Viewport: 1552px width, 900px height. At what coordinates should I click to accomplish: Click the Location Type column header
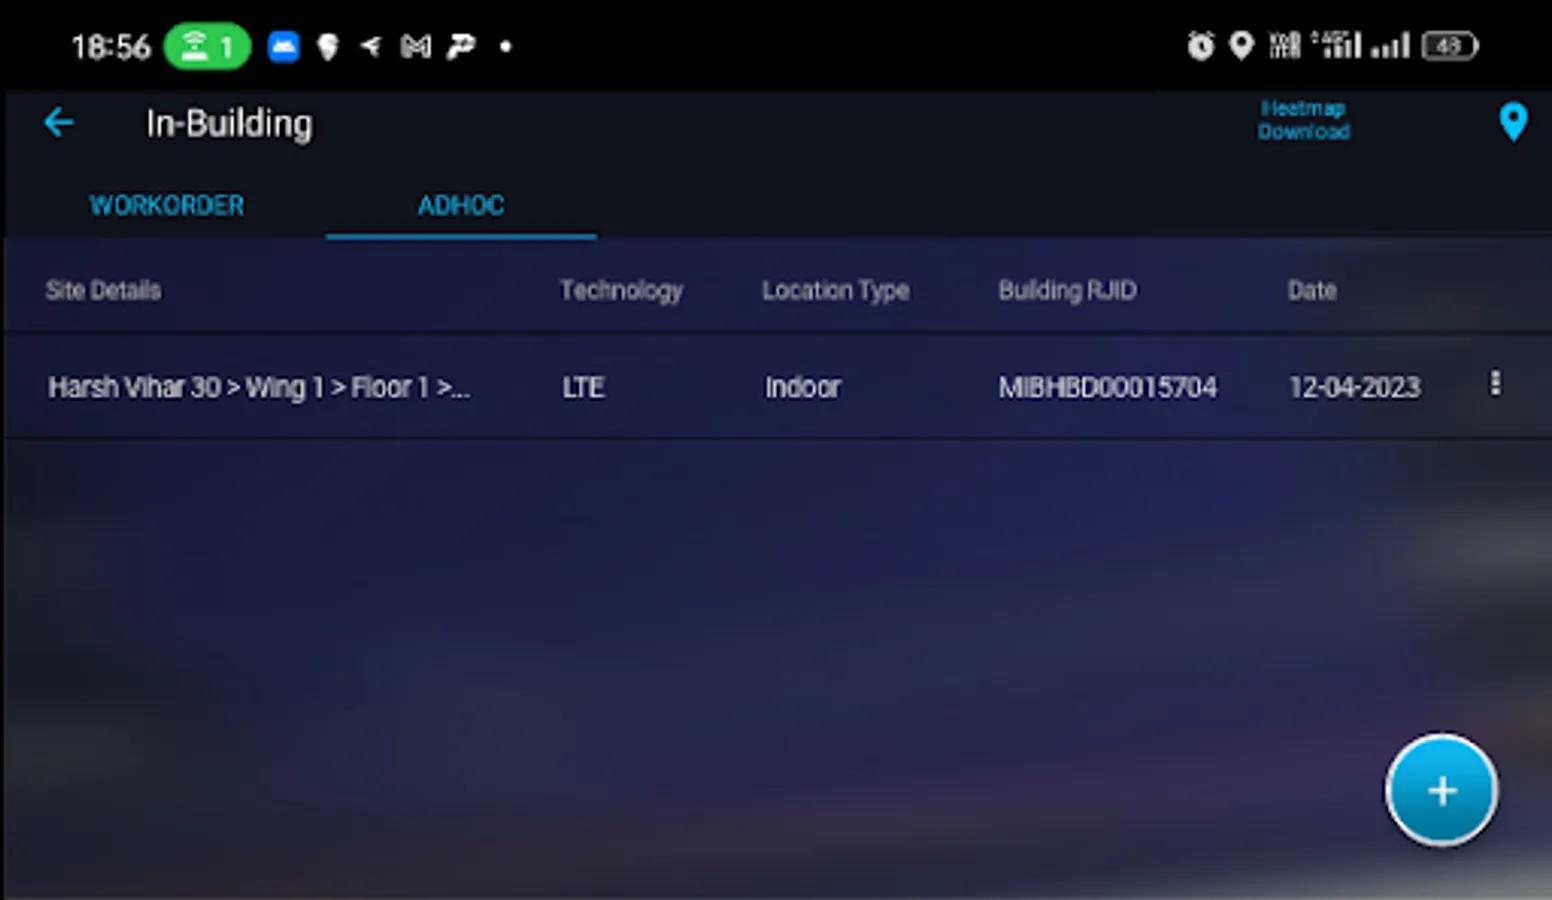835,290
